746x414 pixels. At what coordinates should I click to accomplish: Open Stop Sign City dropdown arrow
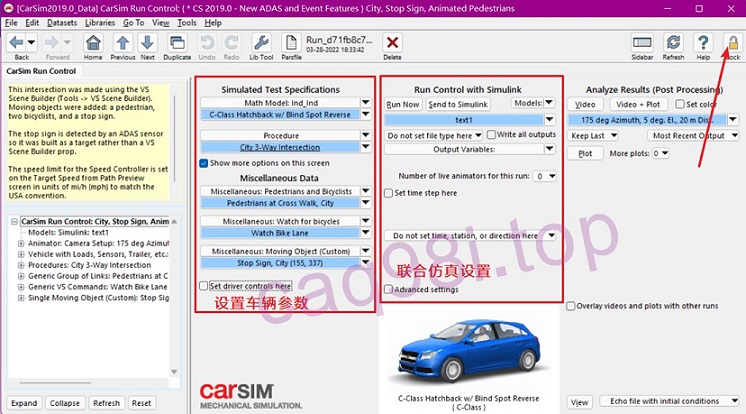click(x=365, y=263)
